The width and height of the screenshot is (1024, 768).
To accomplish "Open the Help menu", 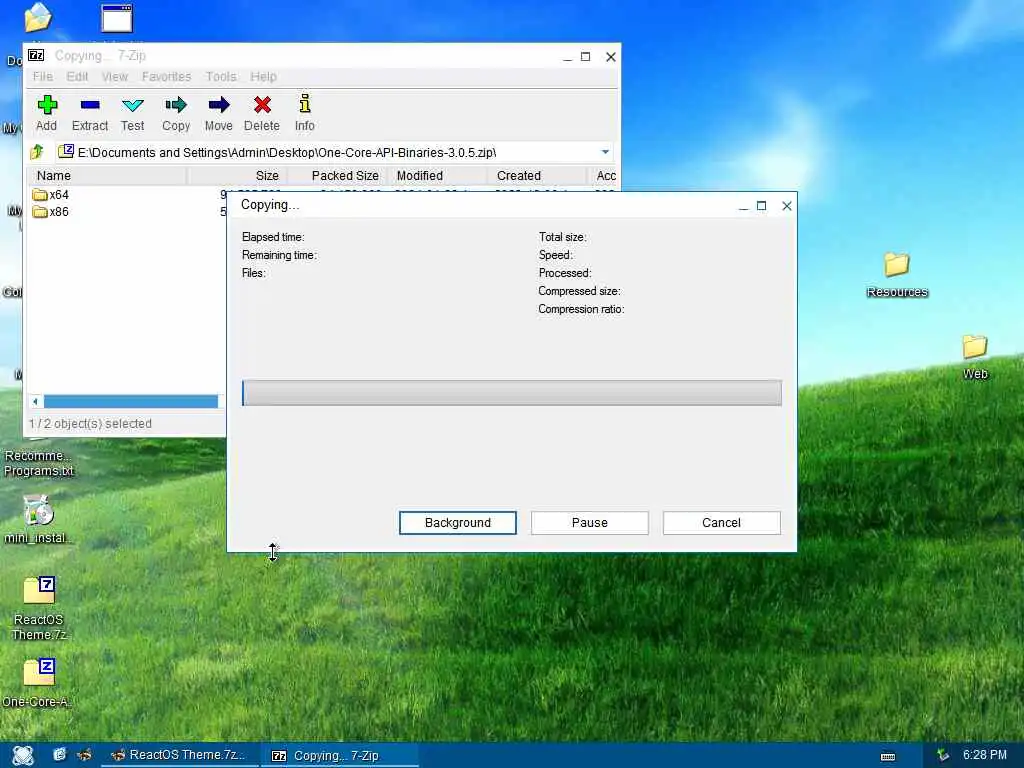I will (x=263, y=76).
